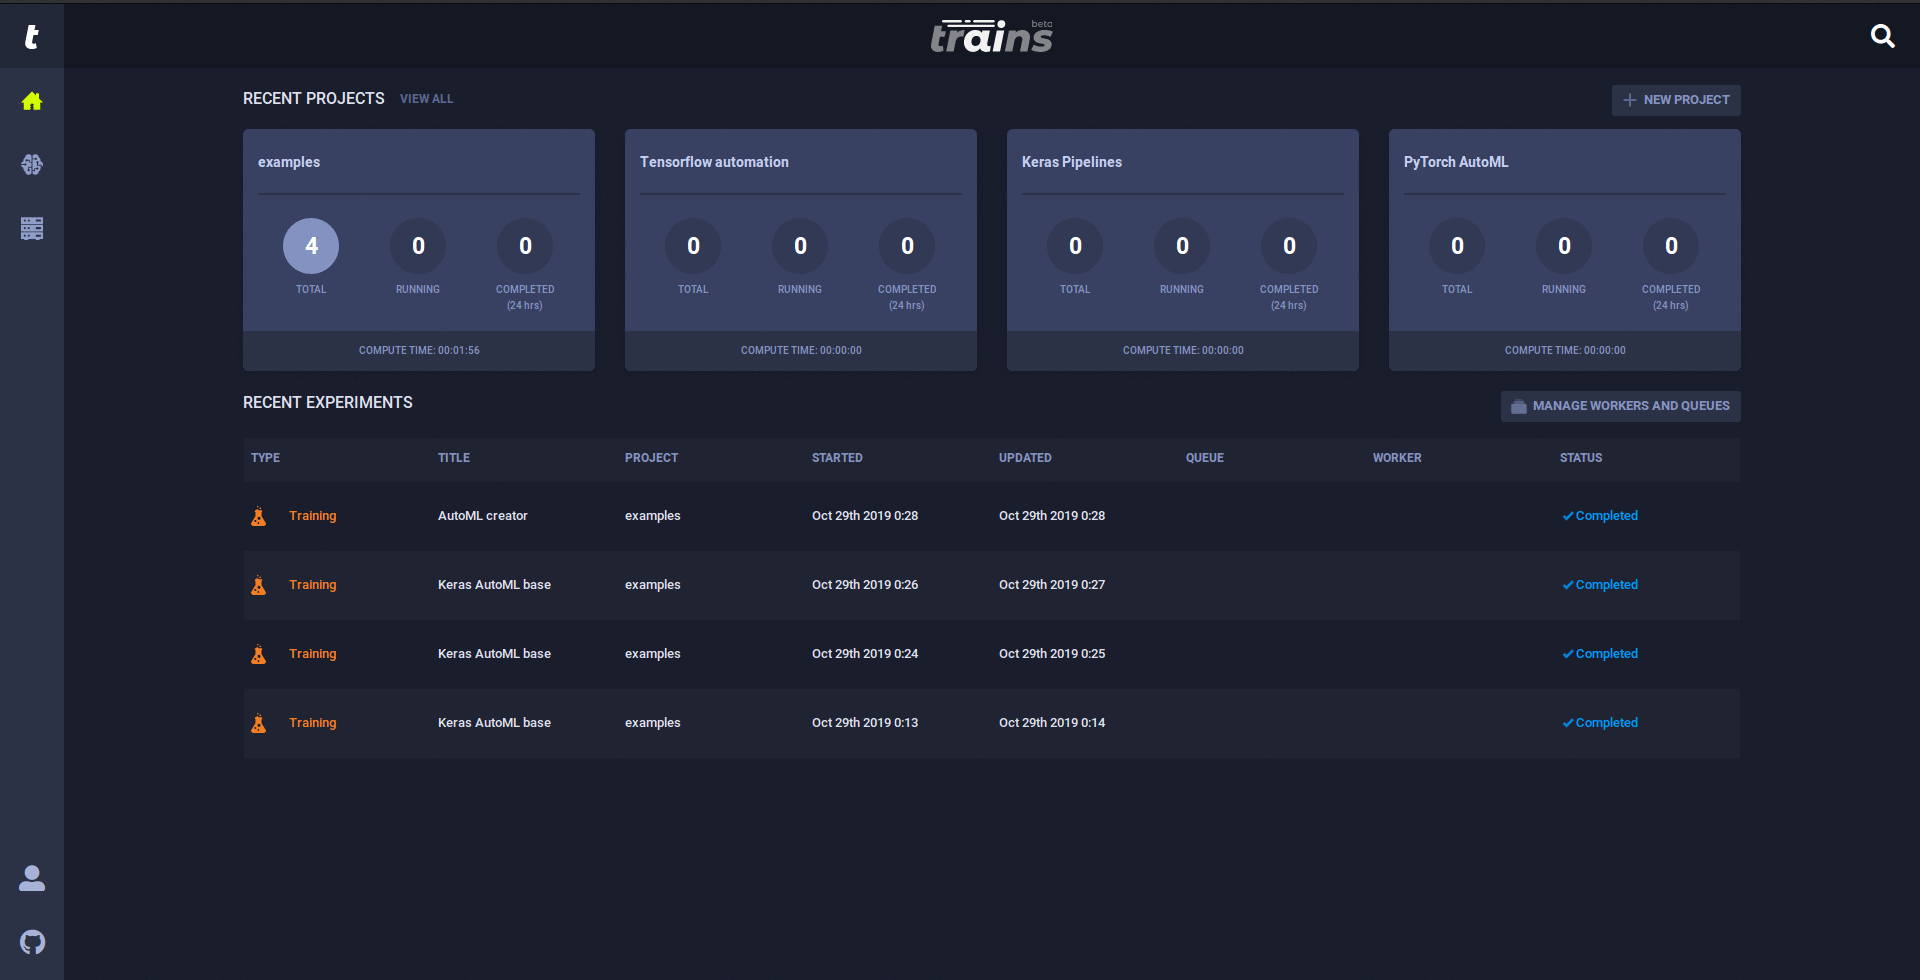Open the Workers and Queues sidebar icon
The height and width of the screenshot is (980, 1920).
tap(32, 228)
